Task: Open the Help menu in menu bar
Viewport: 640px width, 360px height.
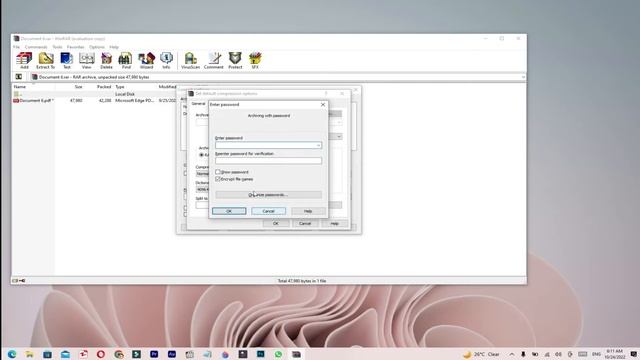Action: (114, 47)
